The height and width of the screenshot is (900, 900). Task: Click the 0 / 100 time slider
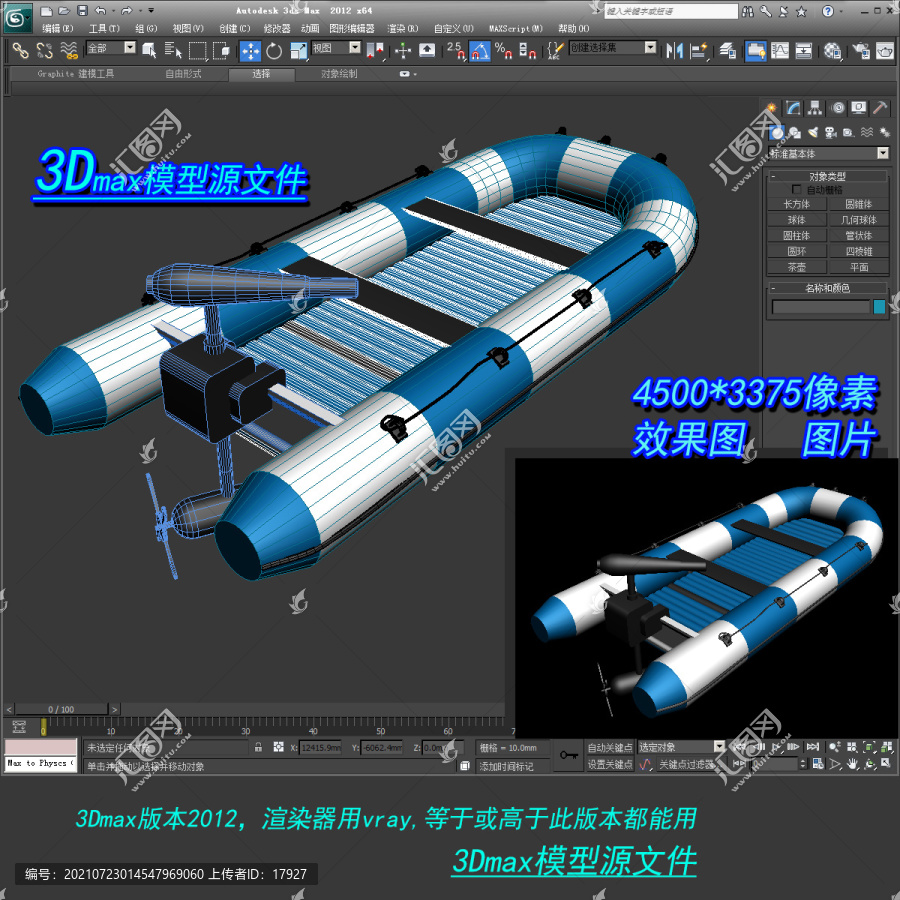(x=61, y=709)
